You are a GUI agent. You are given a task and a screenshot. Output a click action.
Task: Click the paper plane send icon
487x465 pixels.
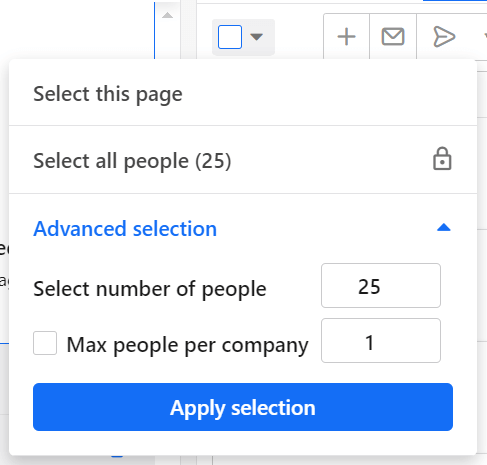click(444, 37)
